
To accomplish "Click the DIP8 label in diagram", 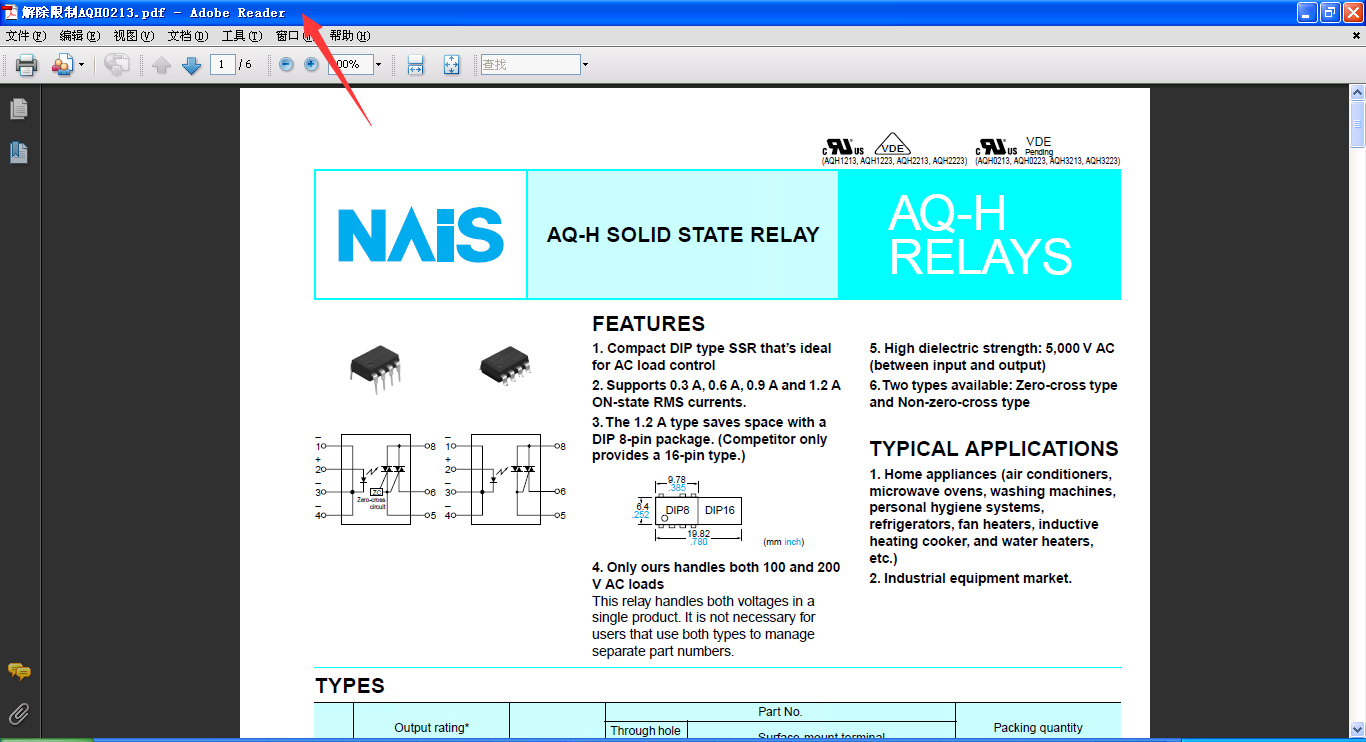I will click(x=677, y=510).
